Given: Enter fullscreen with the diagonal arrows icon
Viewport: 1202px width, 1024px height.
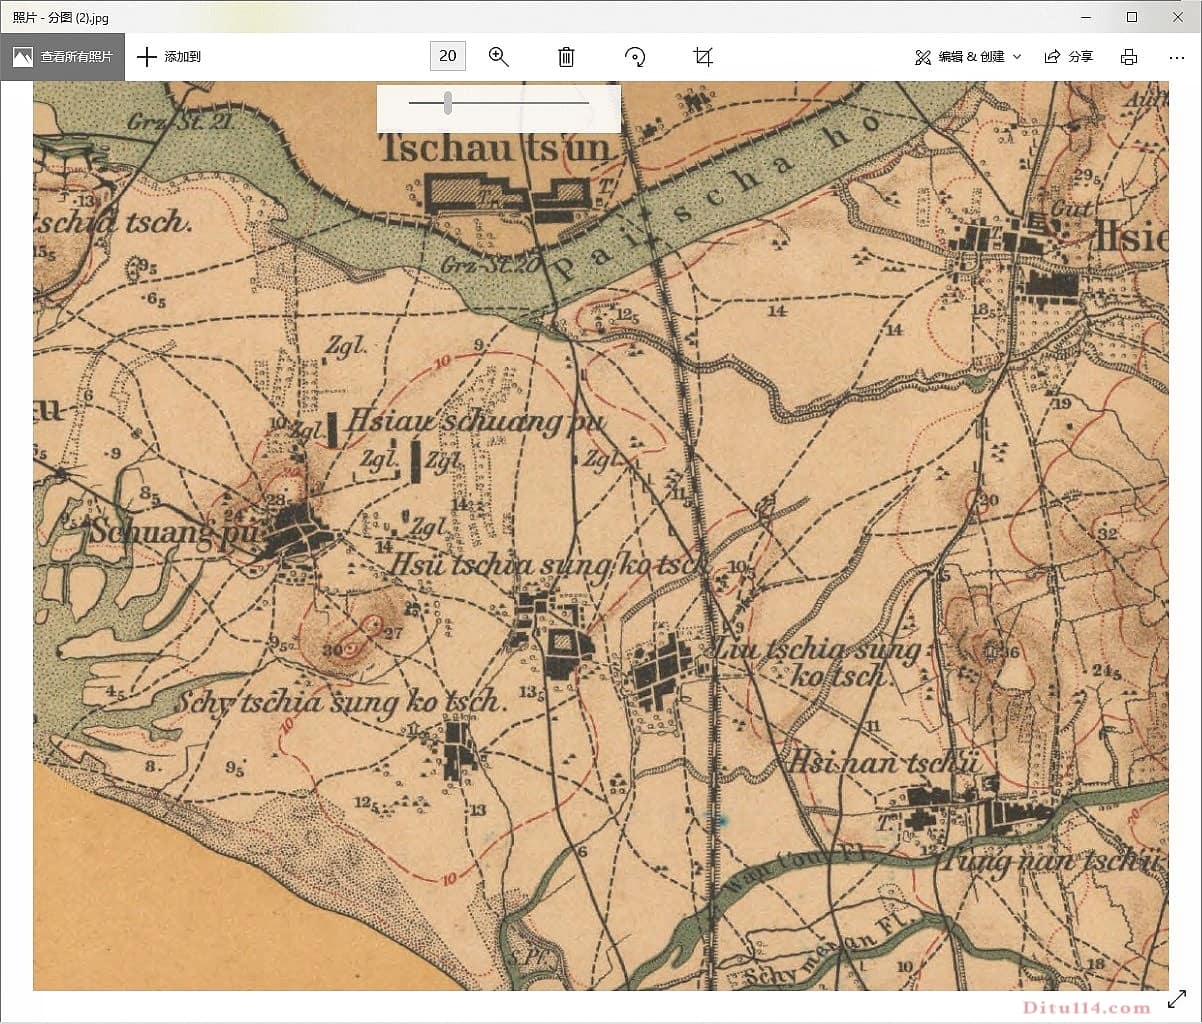Looking at the screenshot, I should (1176, 999).
